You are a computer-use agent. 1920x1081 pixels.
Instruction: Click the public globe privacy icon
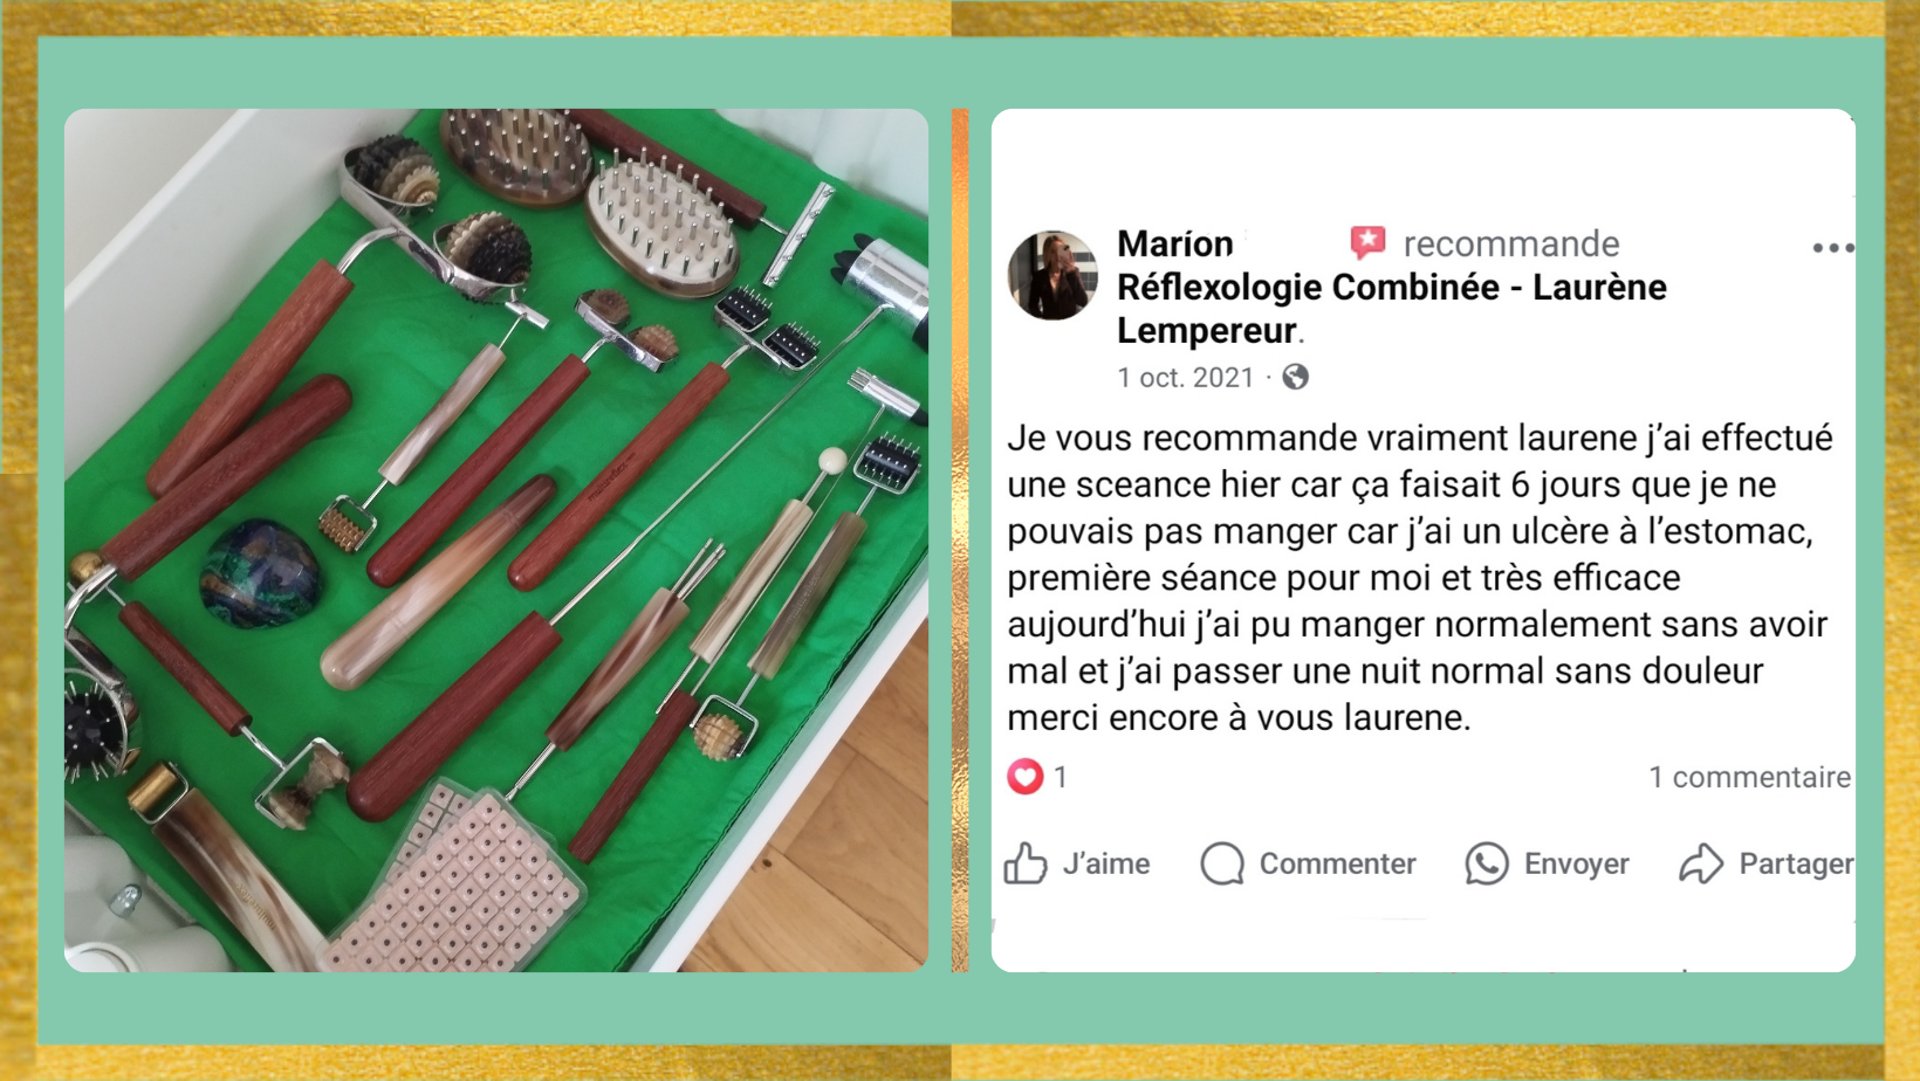click(x=1295, y=377)
